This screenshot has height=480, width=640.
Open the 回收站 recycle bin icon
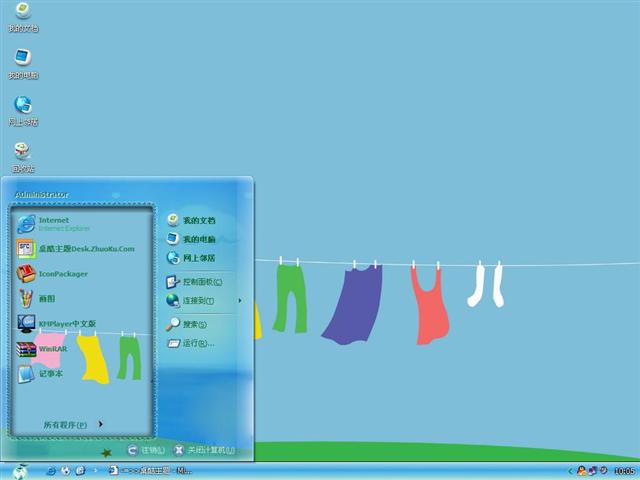click(23, 158)
